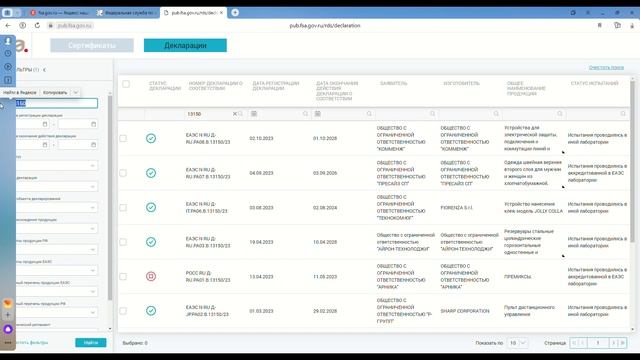Go to next page in pagination
640x360 pixels.
[x=613, y=343]
